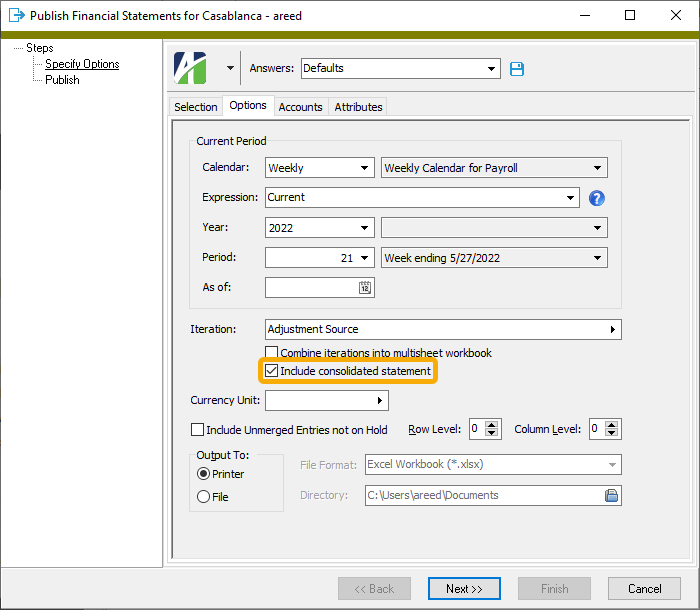The height and width of the screenshot is (610, 700).
Task: Close the Publish Financial Statements dialog
Action: click(x=676, y=15)
